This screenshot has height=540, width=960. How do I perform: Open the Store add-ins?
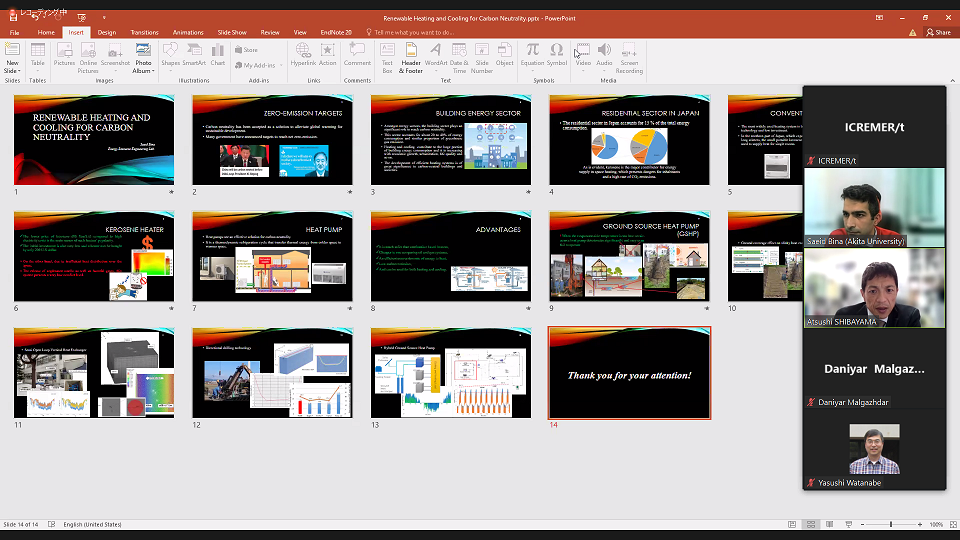point(246,50)
